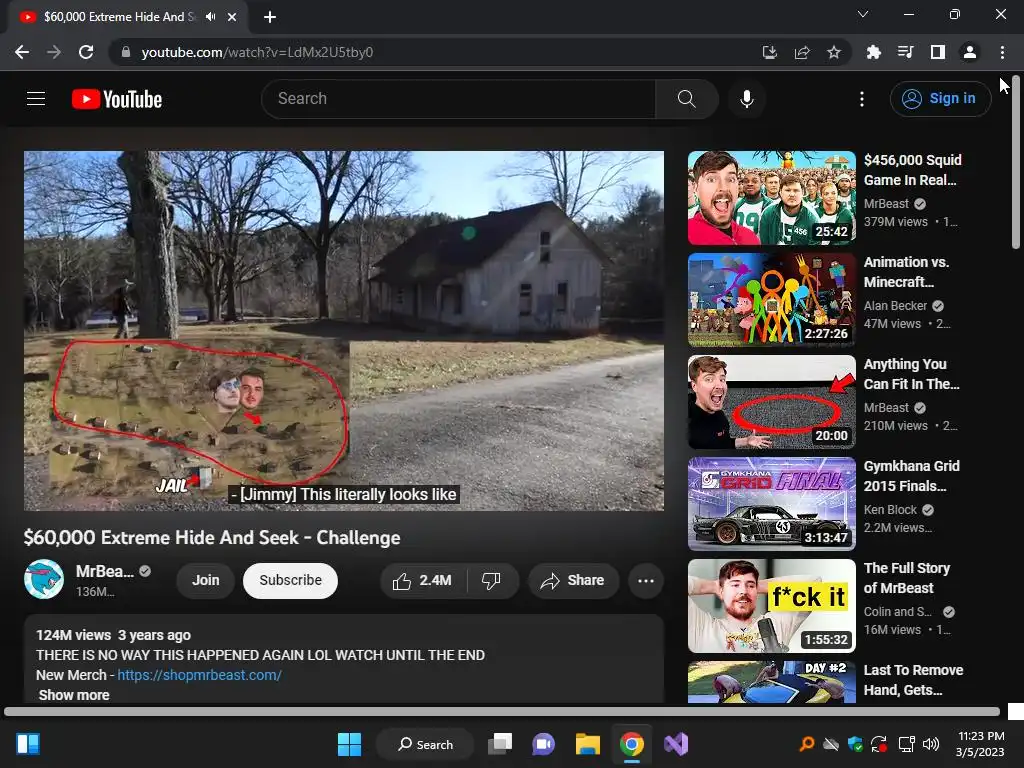This screenshot has width=1024, height=768.
Task: Select the $60,000 Extreme Hide And Seek tab
Action: click(x=120, y=17)
